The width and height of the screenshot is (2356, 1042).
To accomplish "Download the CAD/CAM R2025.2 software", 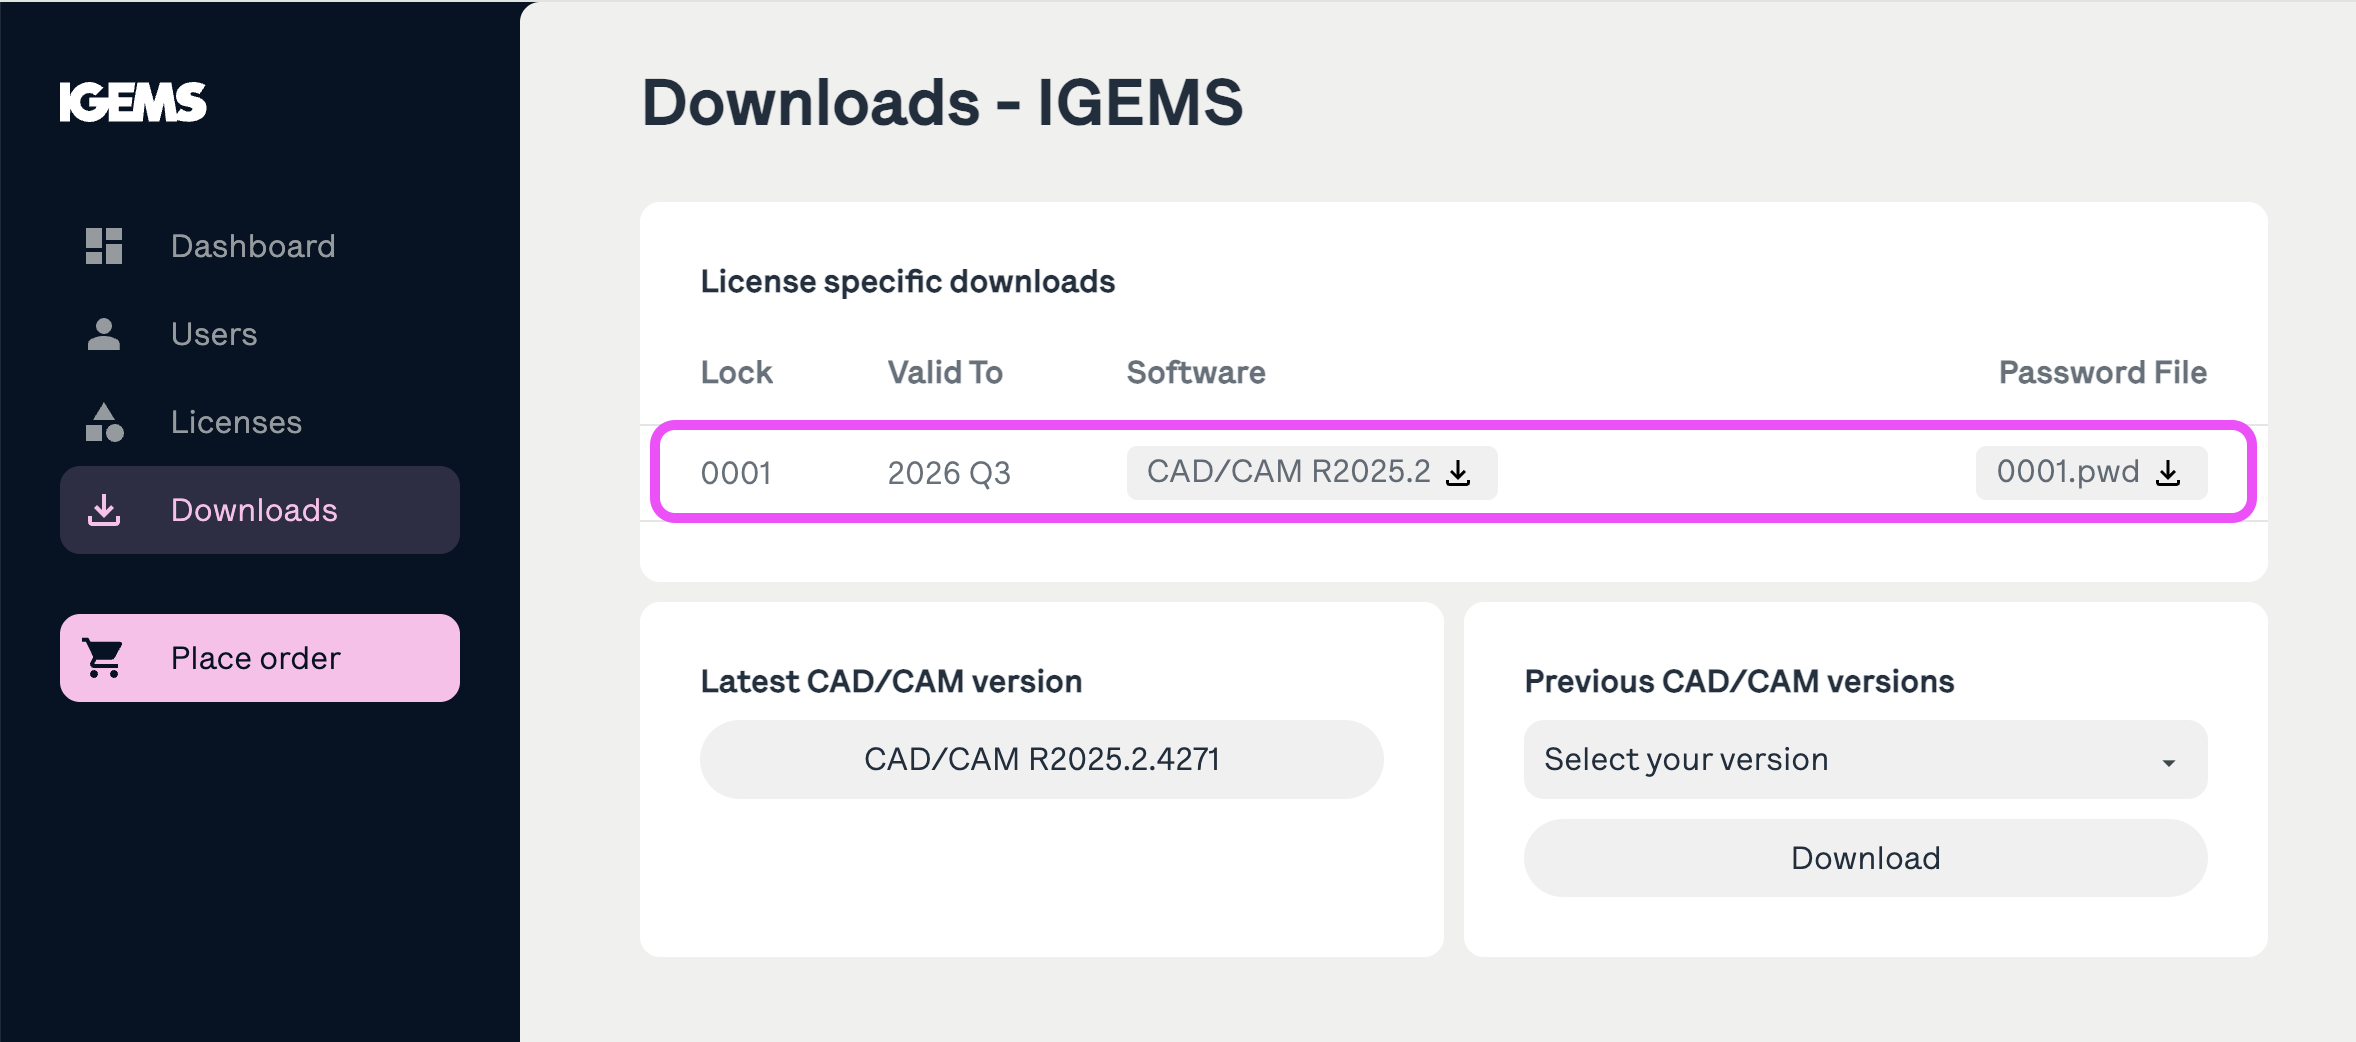I will (1312, 472).
